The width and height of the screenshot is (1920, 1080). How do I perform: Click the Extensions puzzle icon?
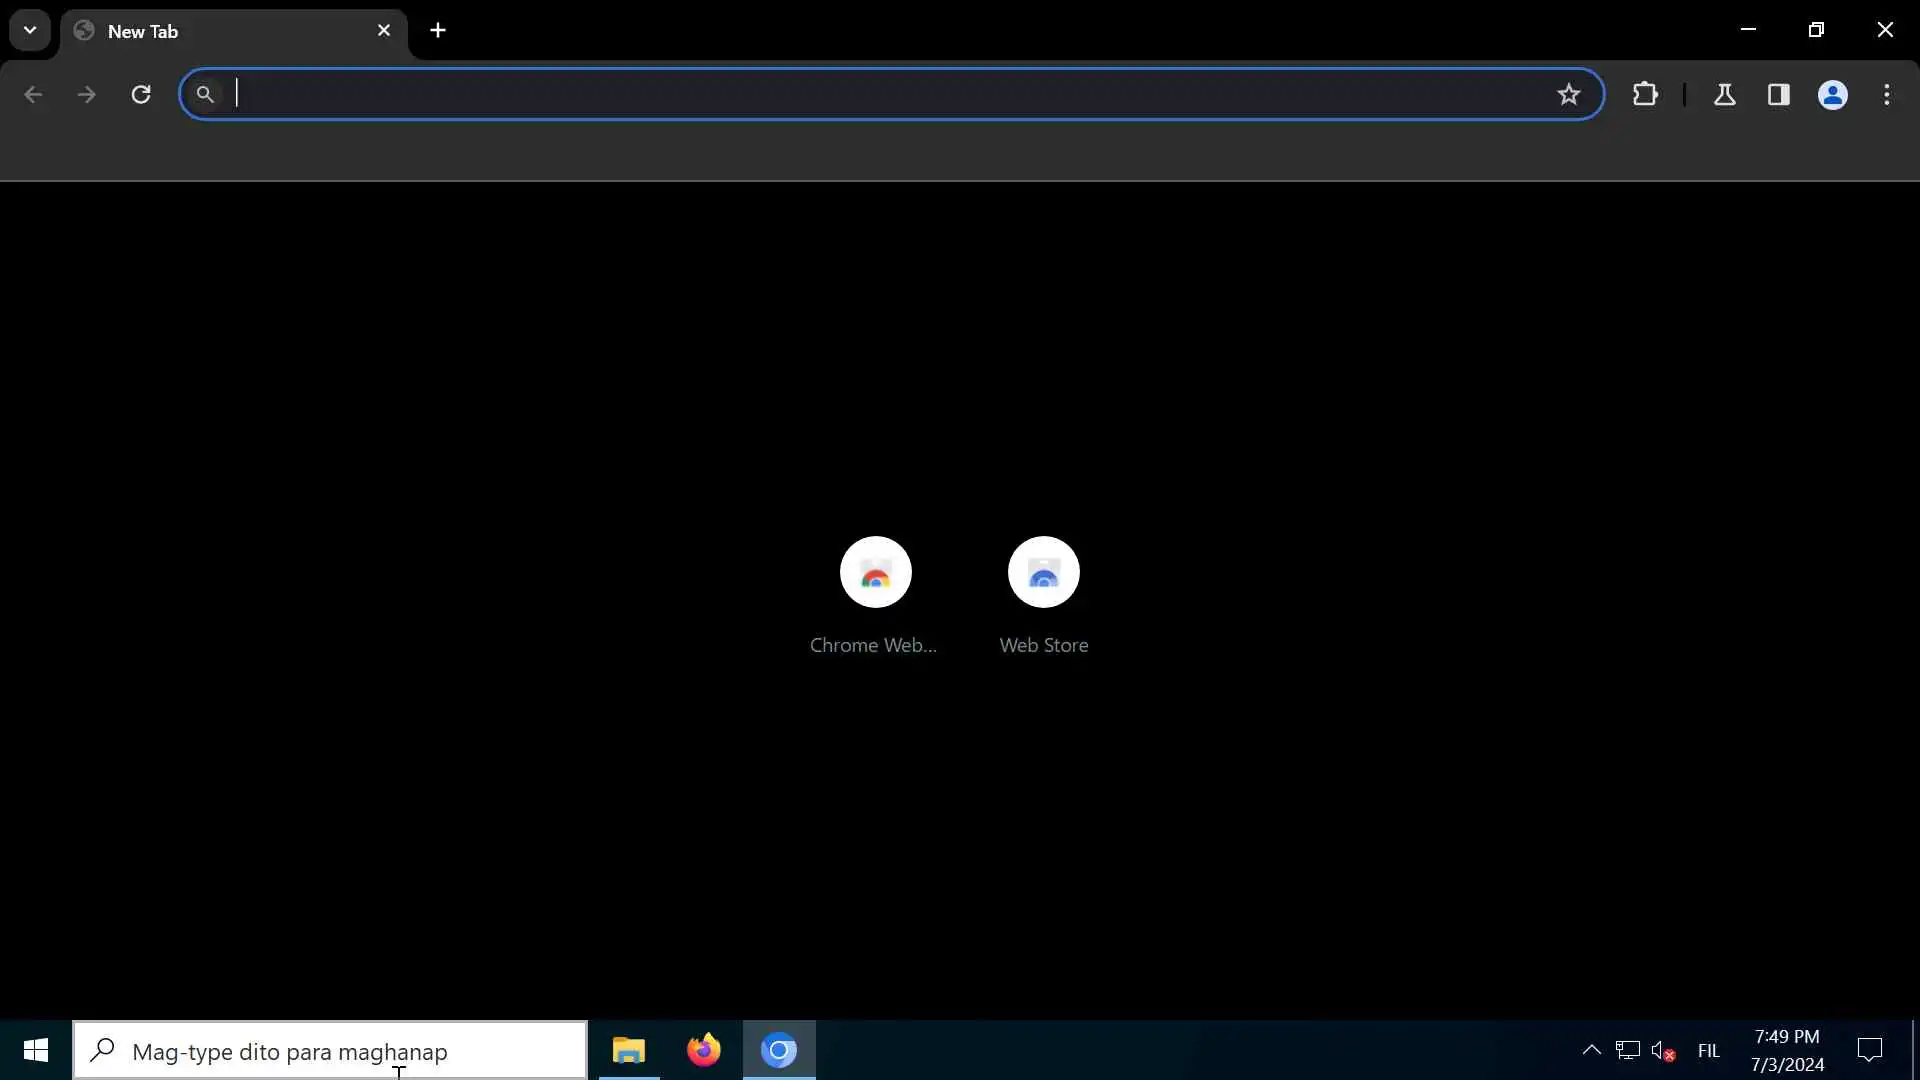(1645, 94)
